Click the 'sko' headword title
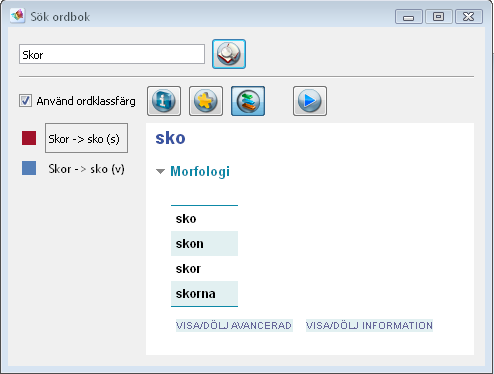Image resolution: width=494 pixels, height=374 pixels. pyautogui.click(x=170, y=138)
